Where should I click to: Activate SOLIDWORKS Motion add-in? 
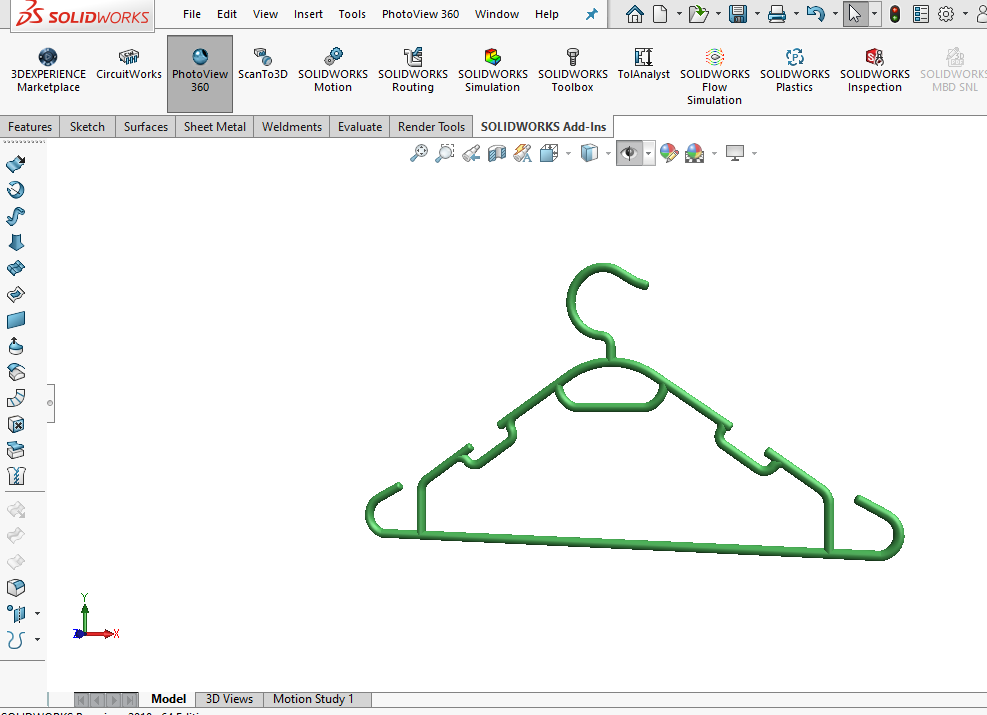tap(333, 70)
